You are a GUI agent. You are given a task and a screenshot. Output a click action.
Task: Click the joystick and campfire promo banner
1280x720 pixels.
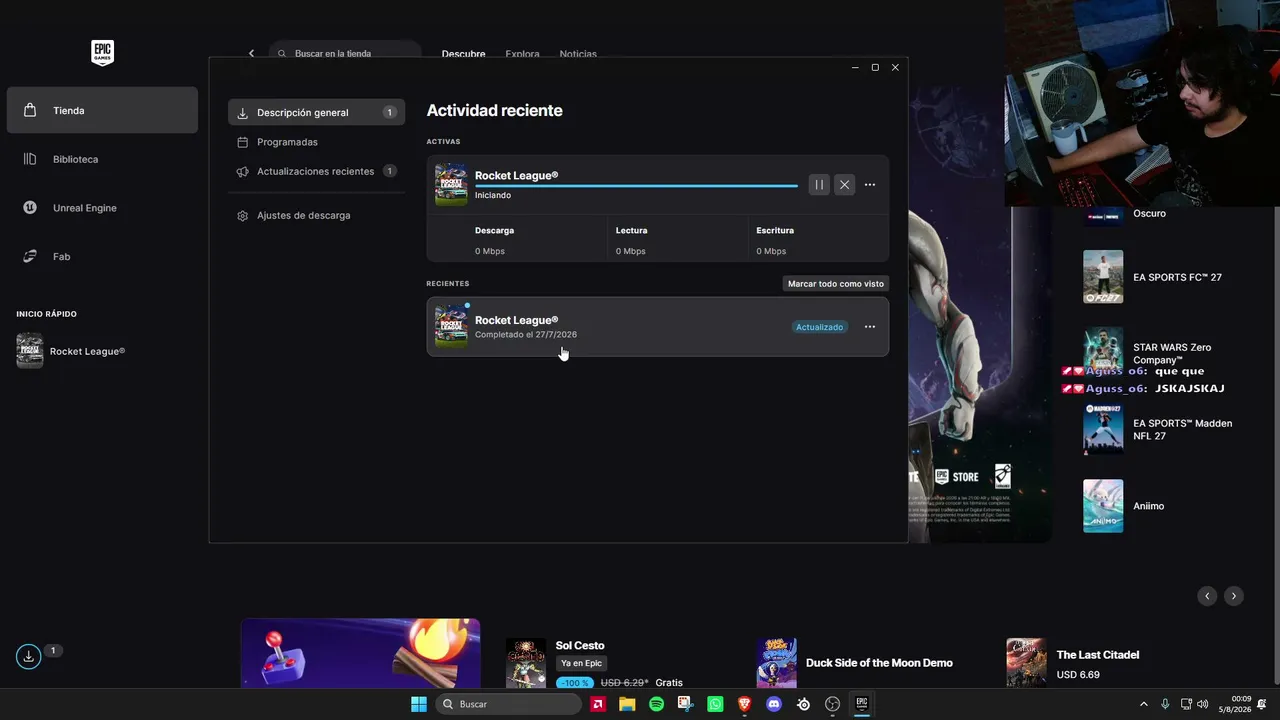tap(360, 653)
